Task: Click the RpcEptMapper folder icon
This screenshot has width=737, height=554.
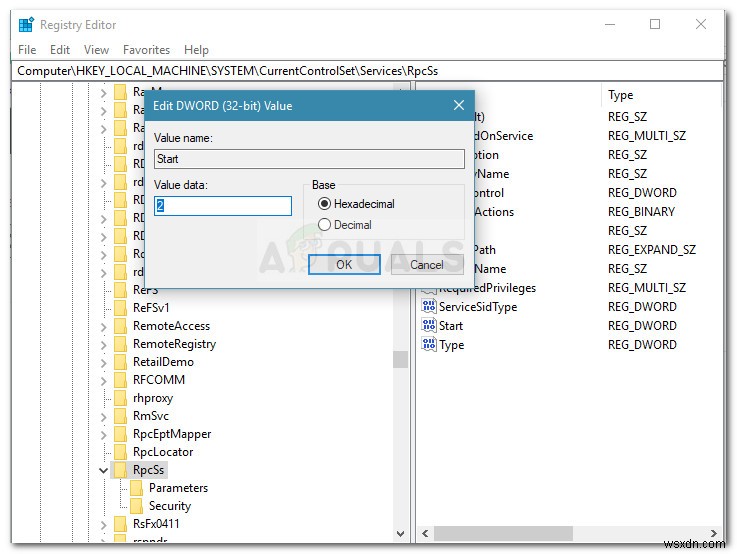Action: coord(121,434)
